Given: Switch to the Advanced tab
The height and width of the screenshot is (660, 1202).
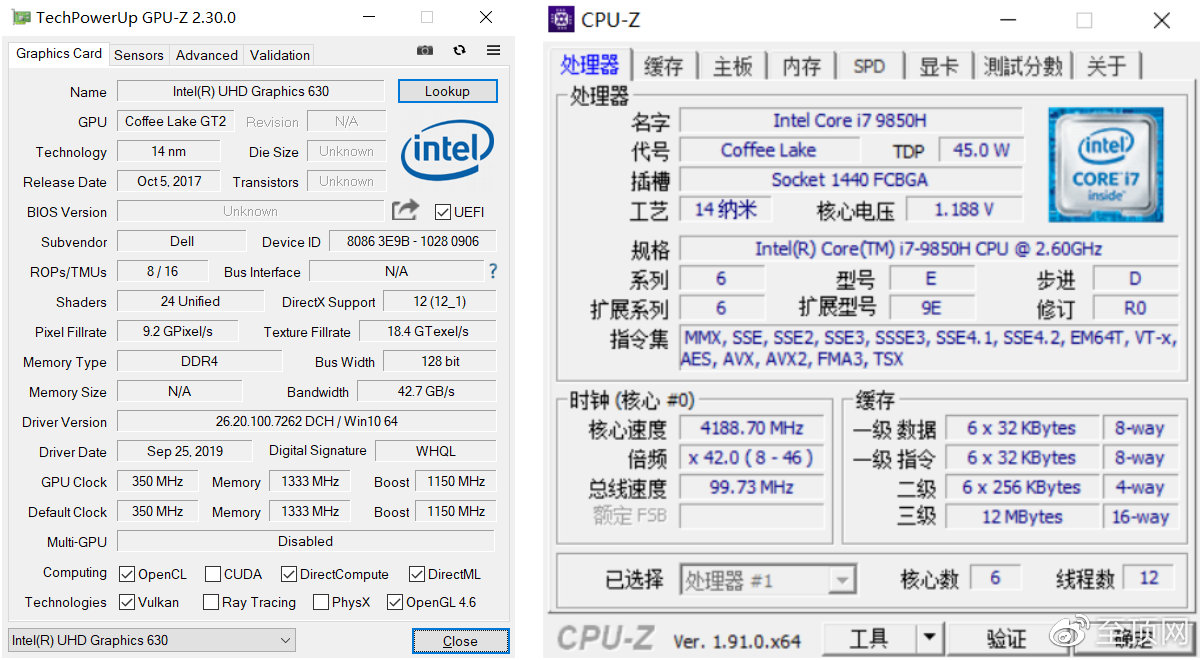Looking at the screenshot, I should pyautogui.click(x=207, y=55).
